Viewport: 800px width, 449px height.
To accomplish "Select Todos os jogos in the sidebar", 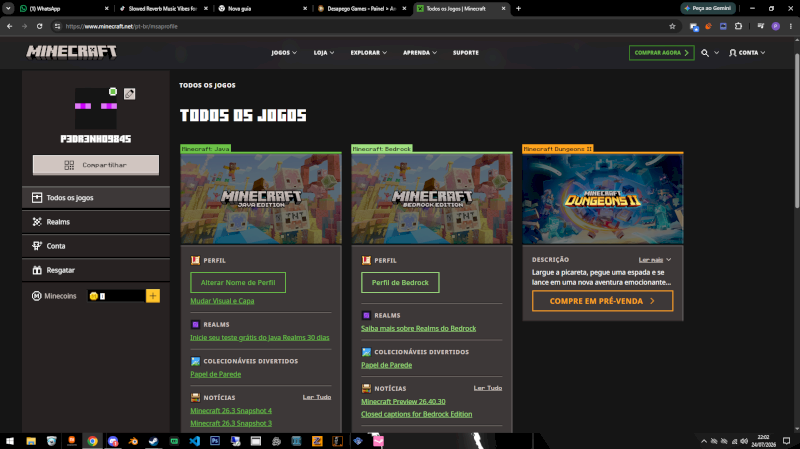I will (96, 197).
